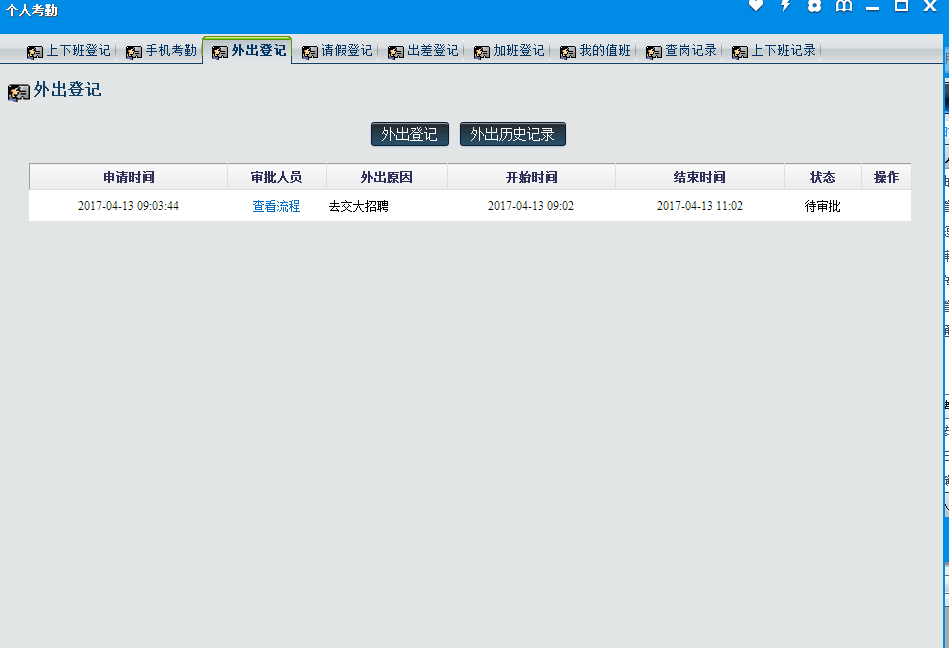
Task: Click the 申请时间 column header
Action: (129, 177)
